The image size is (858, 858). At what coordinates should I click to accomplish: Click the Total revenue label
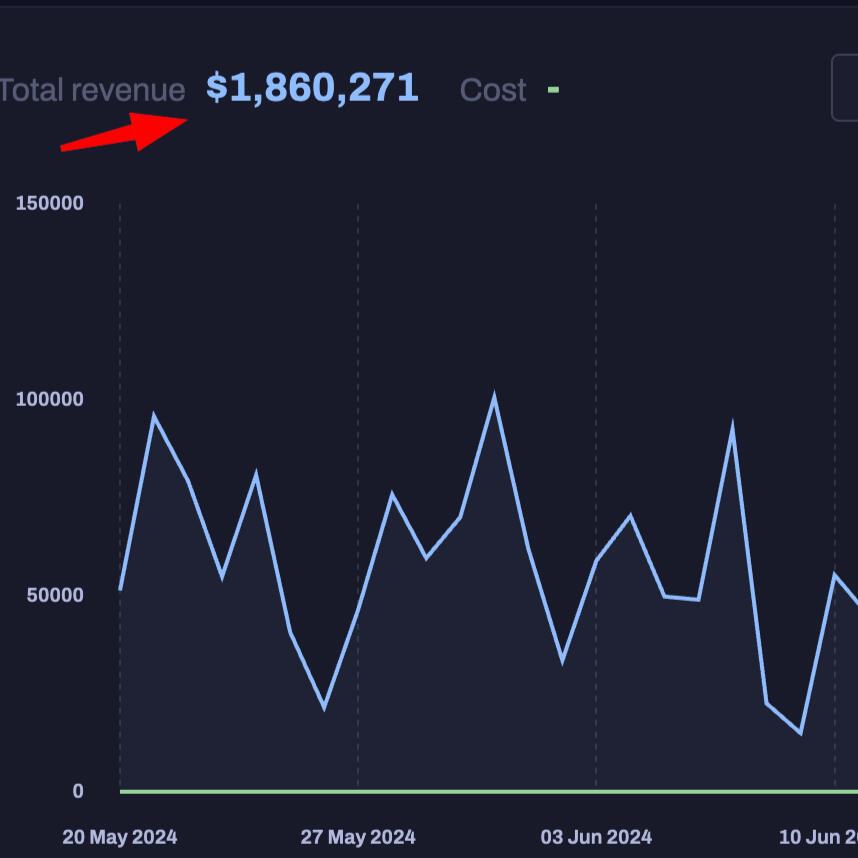coord(92,90)
